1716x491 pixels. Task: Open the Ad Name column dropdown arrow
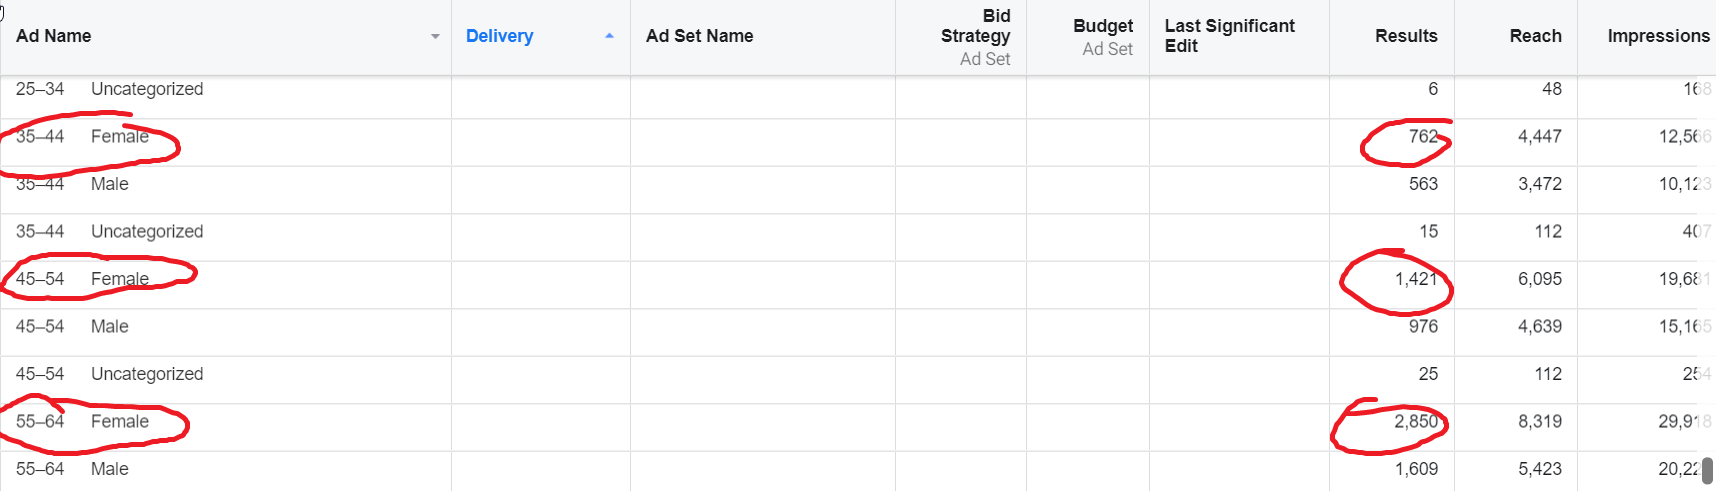[435, 37]
